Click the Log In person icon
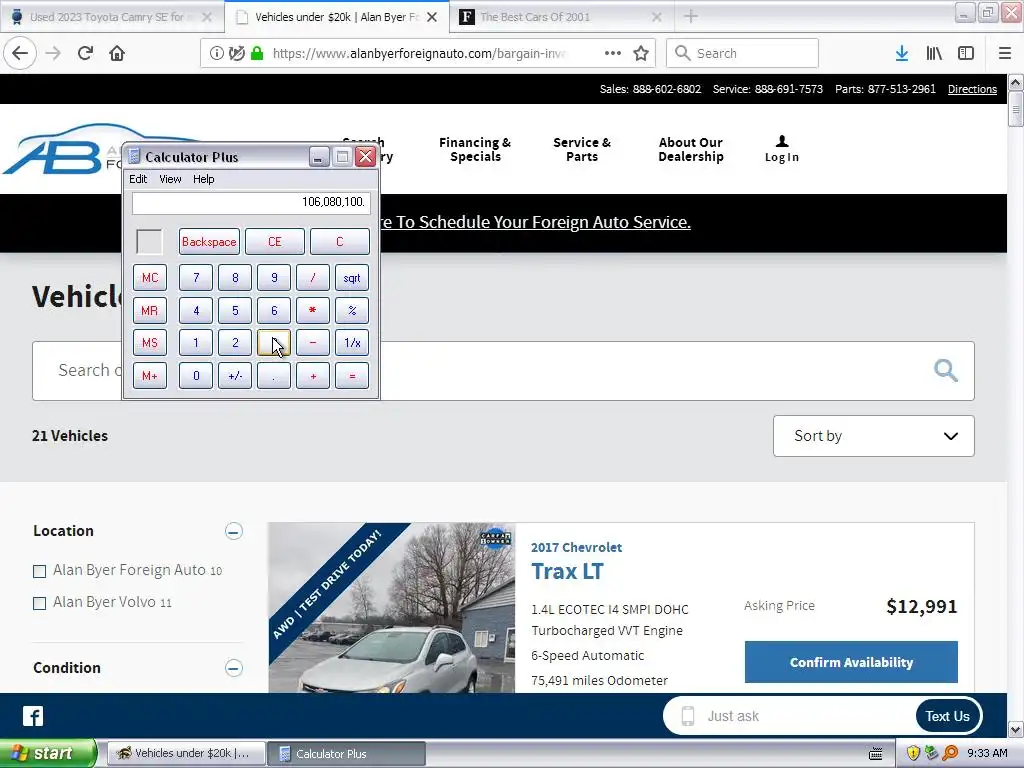This screenshot has width=1024, height=768. (x=782, y=140)
